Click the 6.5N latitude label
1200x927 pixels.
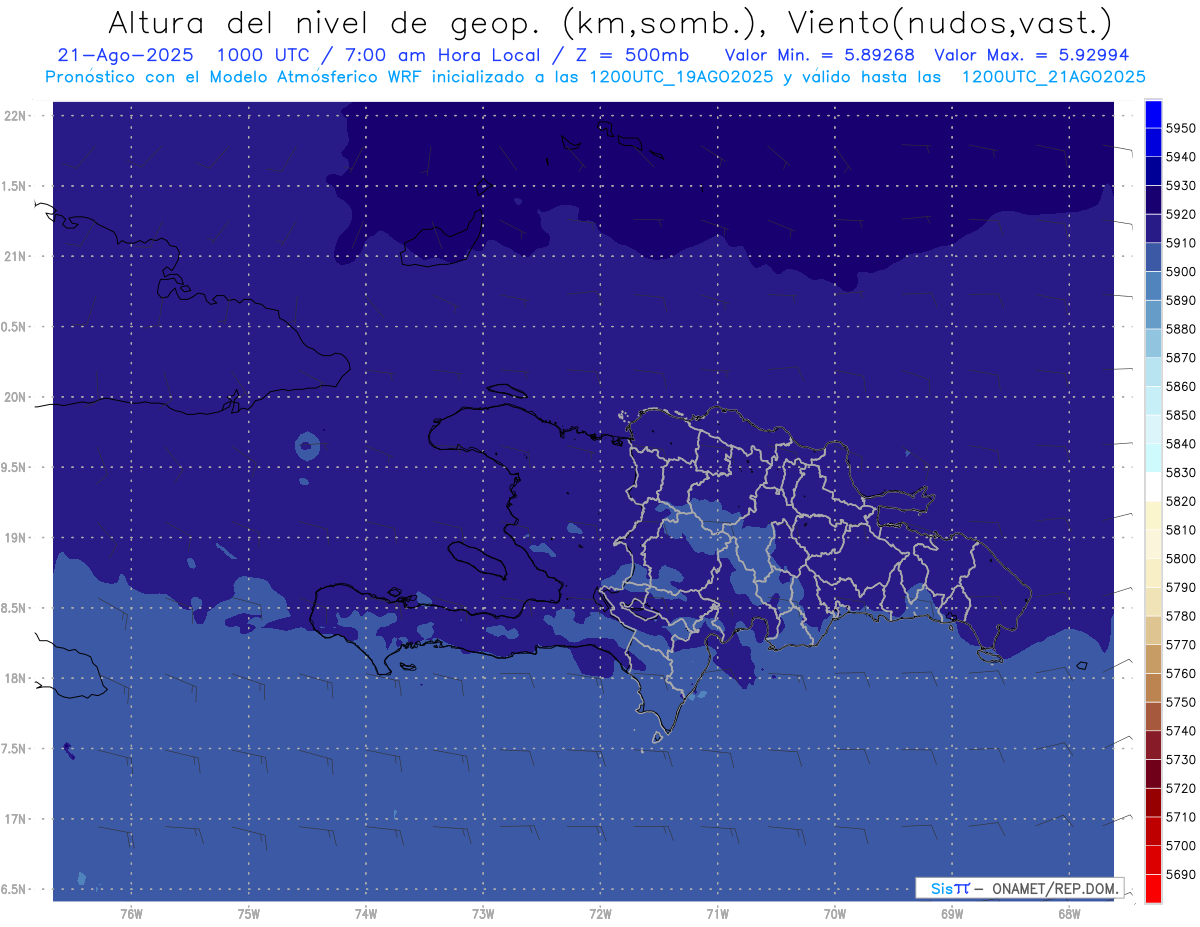[x=15, y=889]
